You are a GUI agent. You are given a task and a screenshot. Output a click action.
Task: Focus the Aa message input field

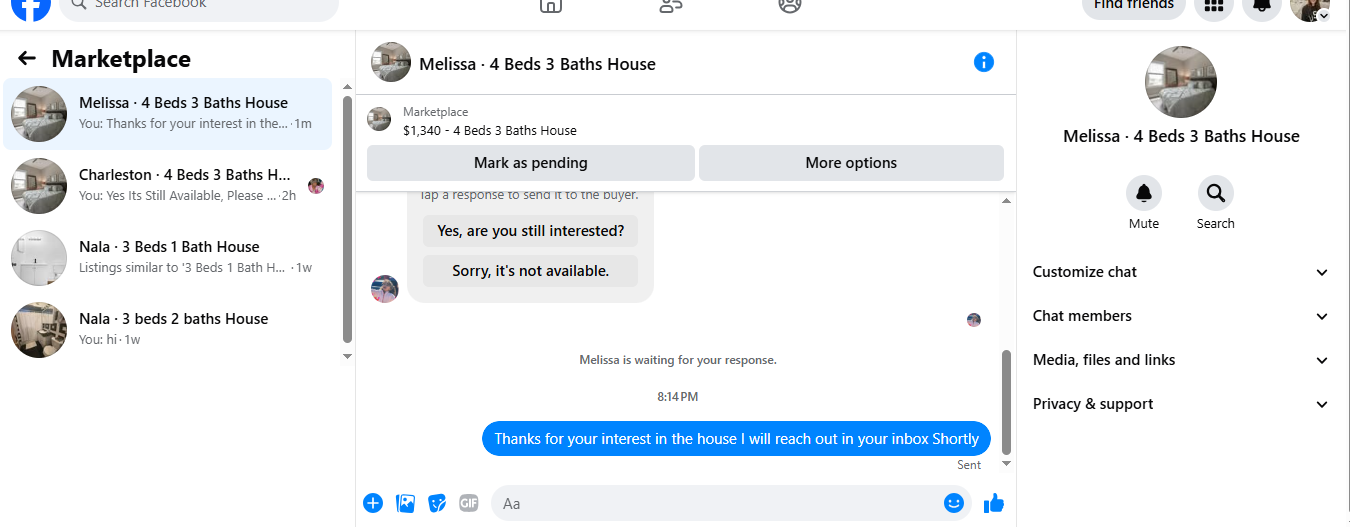pos(718,503)
